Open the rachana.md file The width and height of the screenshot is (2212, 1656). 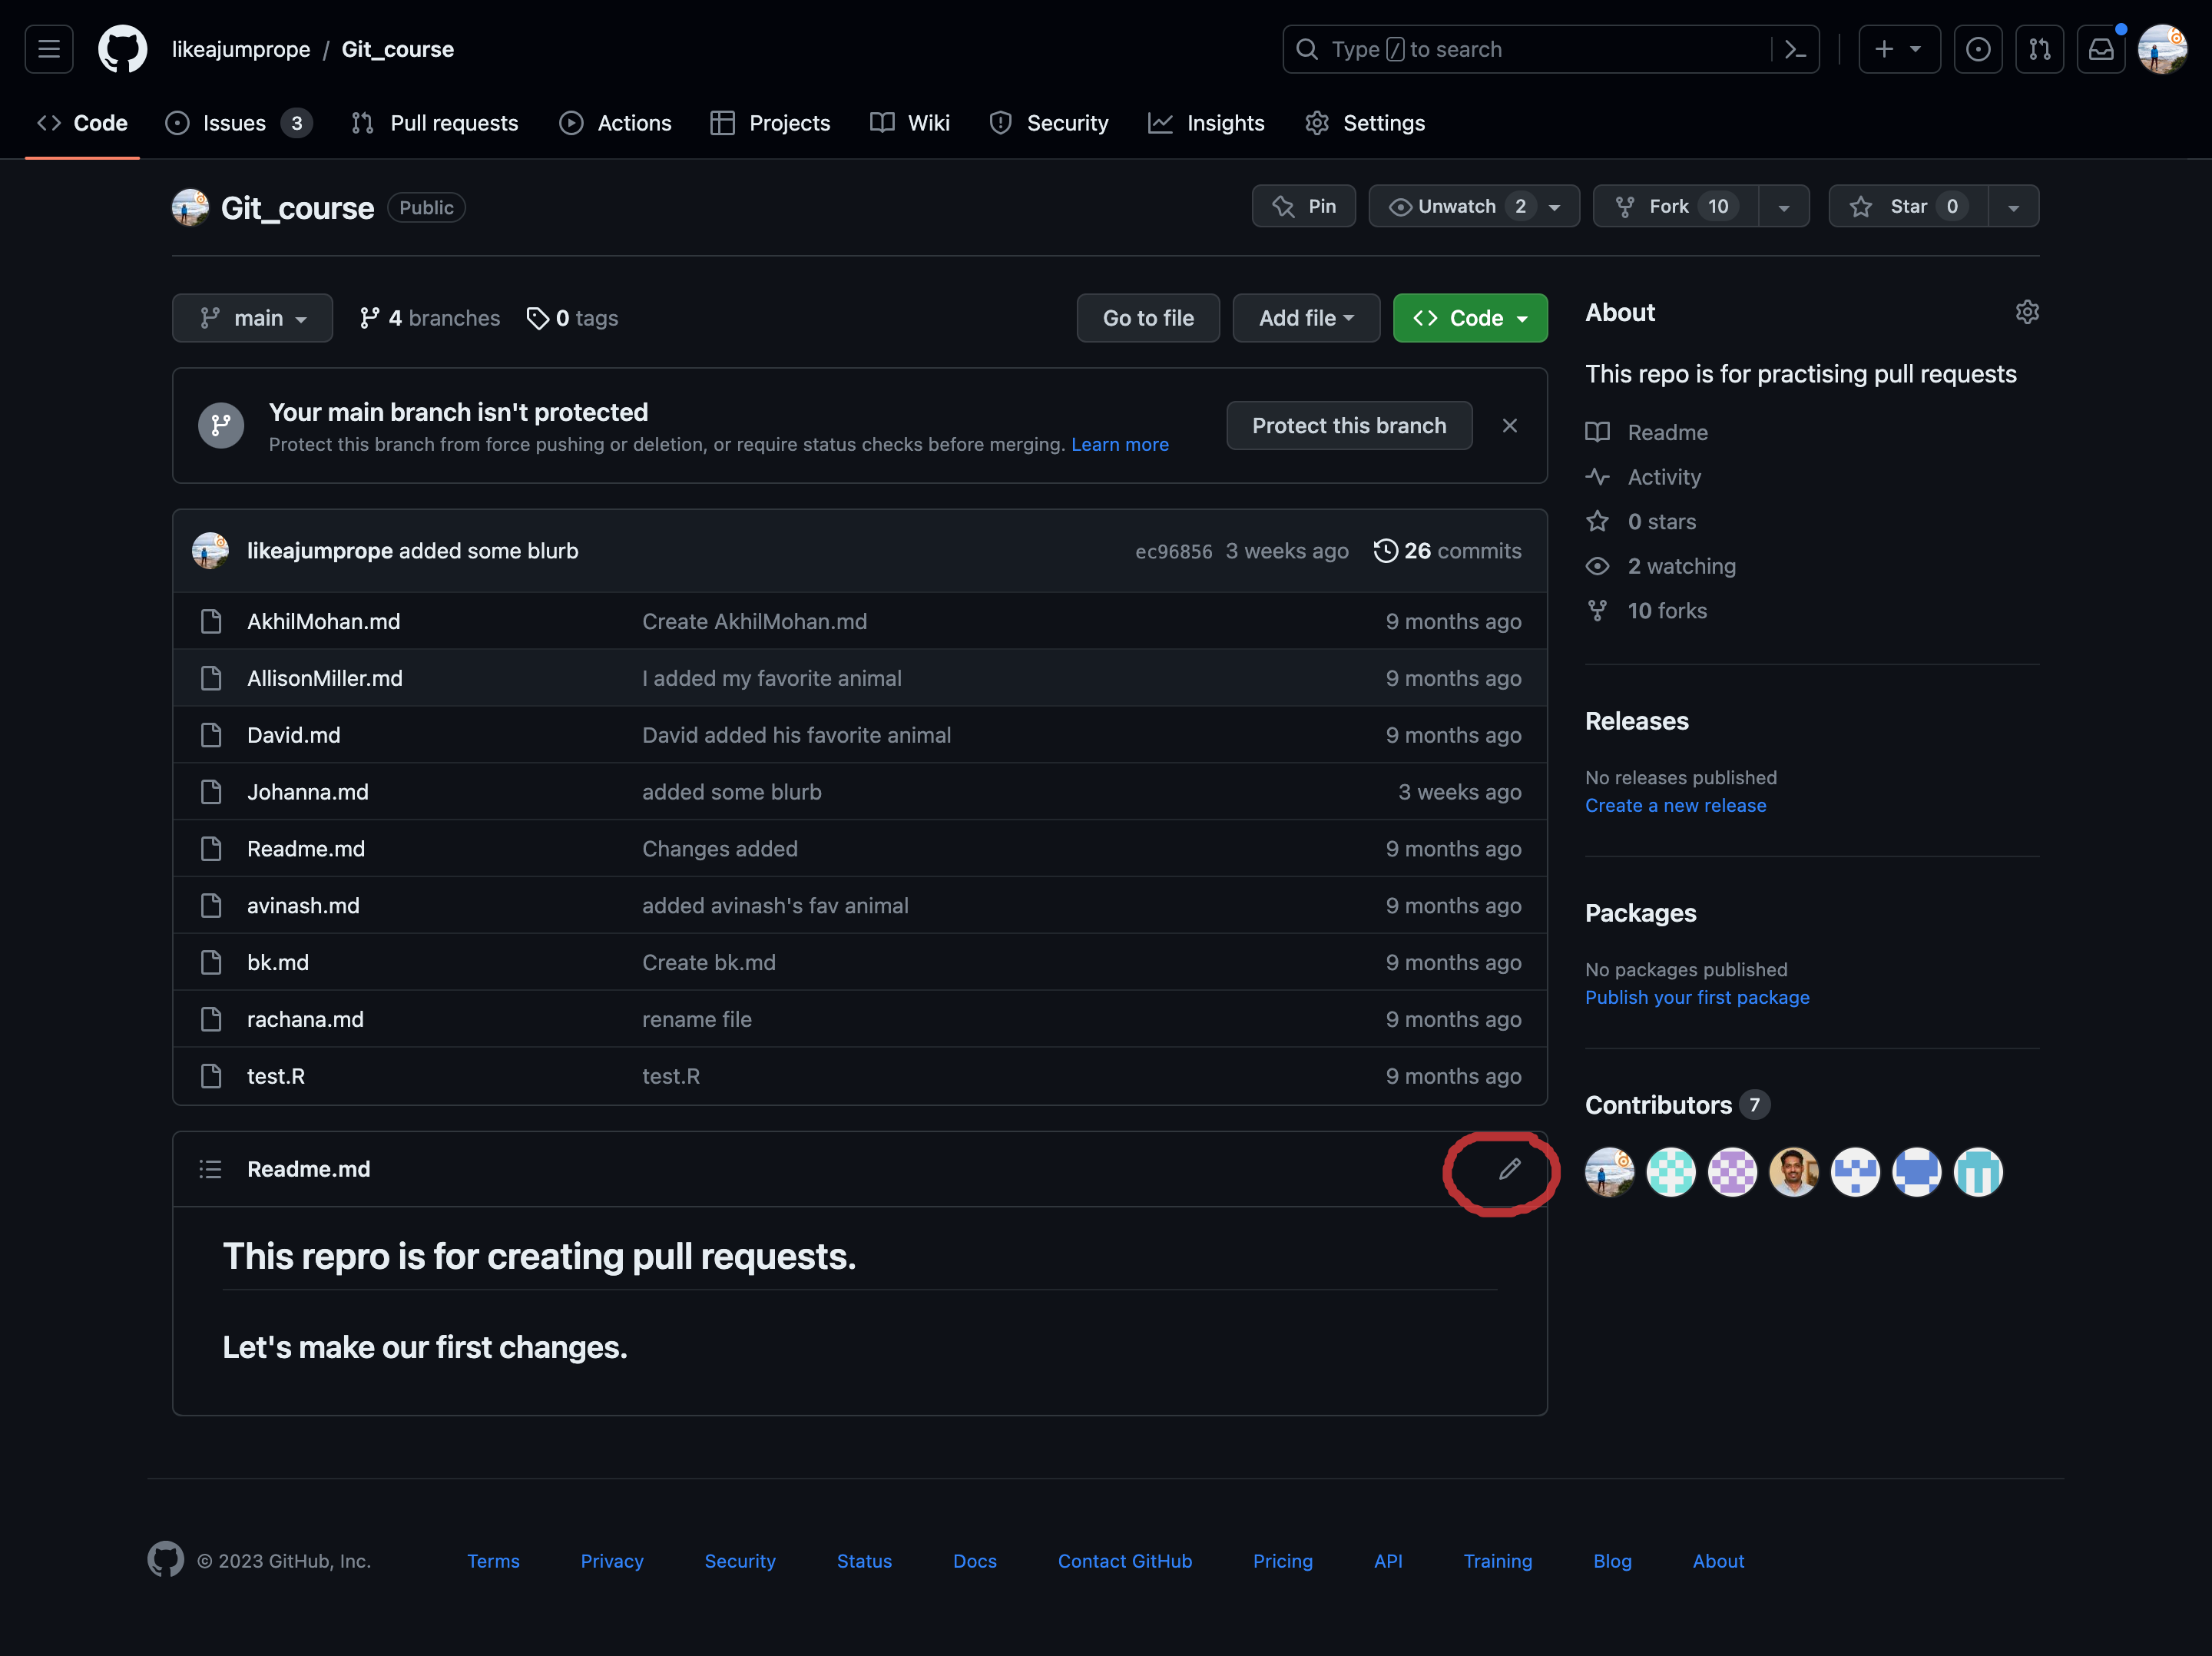[x=305, y=1019]
